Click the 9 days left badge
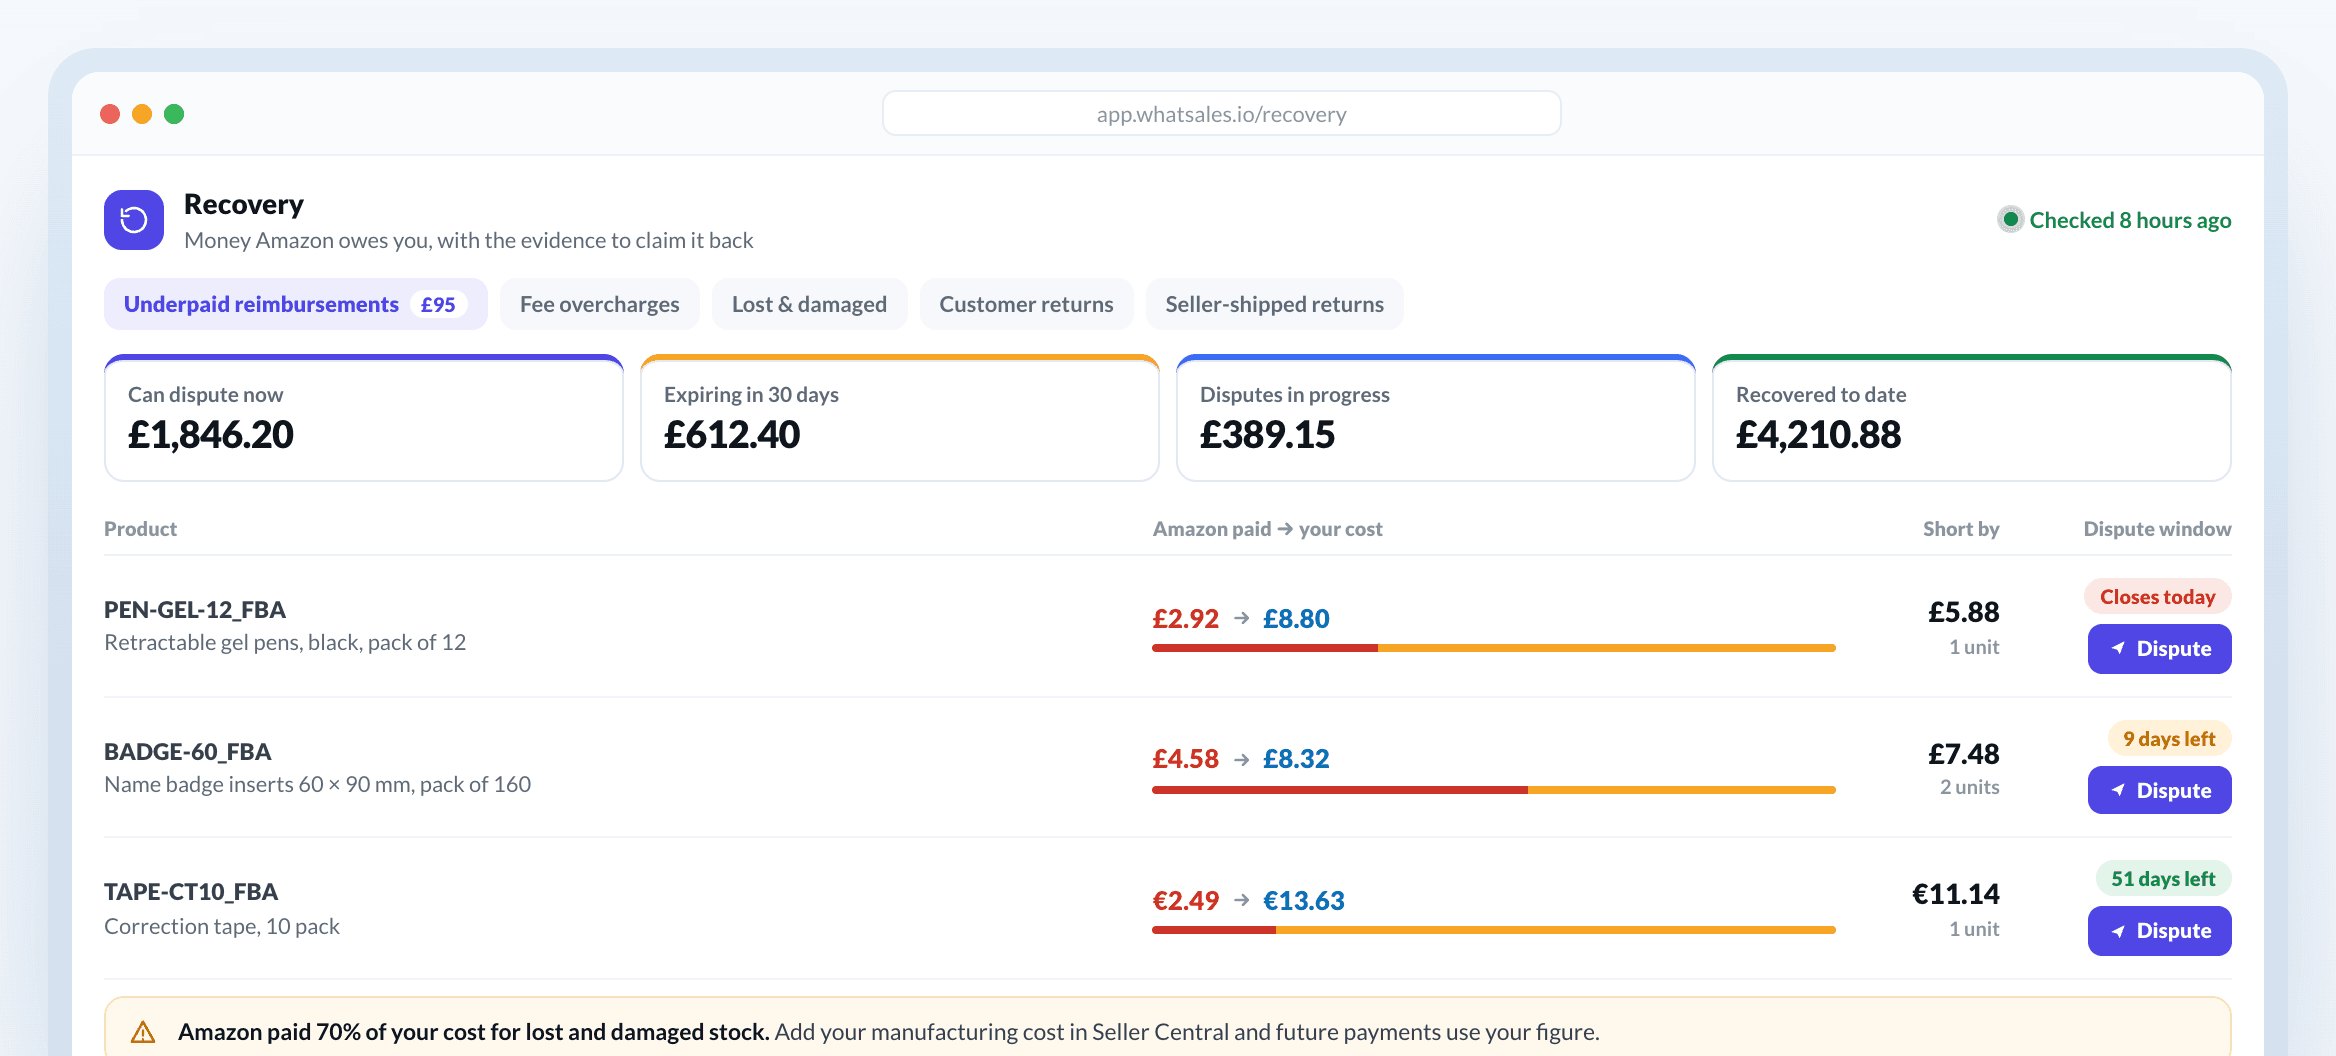 pyautogui.click(x=2170, y=739)
